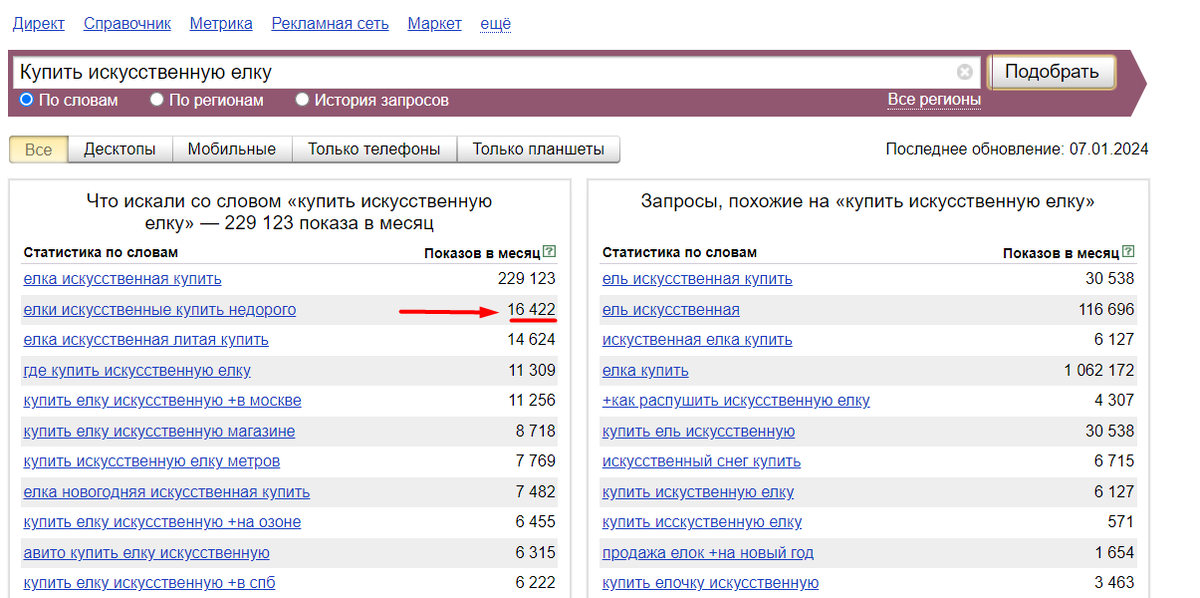1200x598 pixels.
Task: Click the impressions value '1 062 172'
Action: coord(1099,371)
